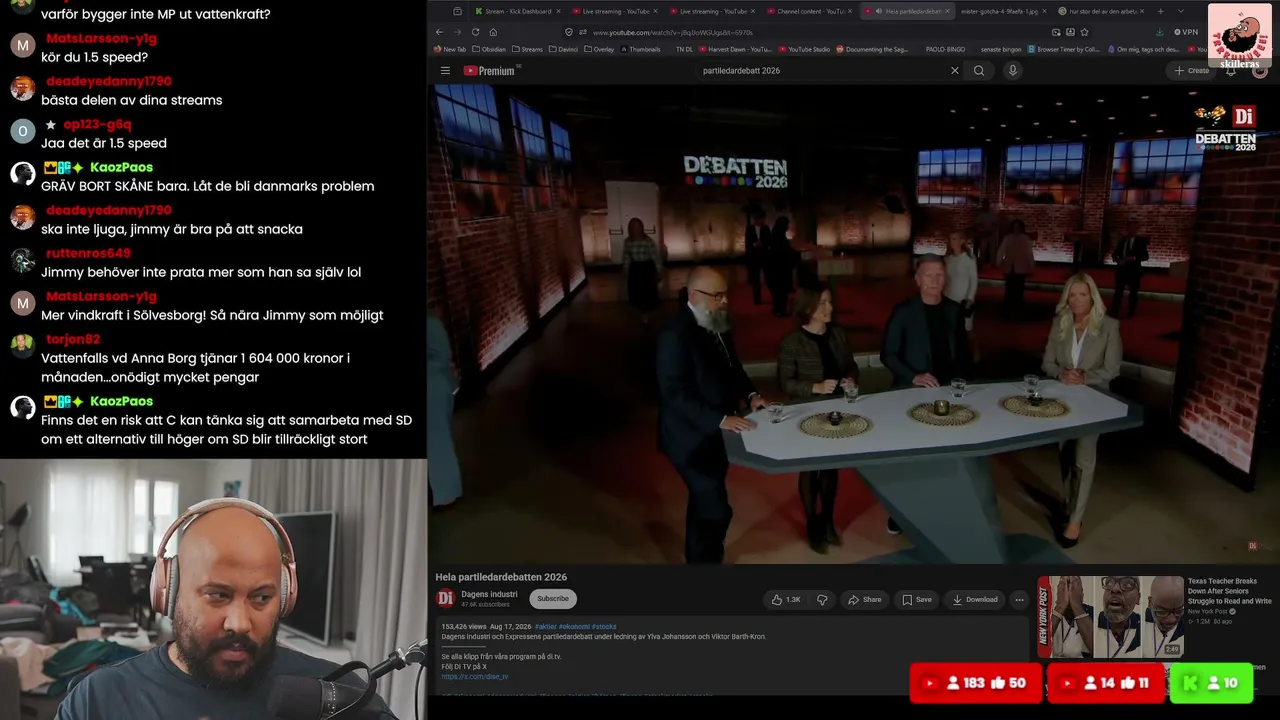This screenshot has height=720, width=1280.
Task: Open the YouTube Create button
Action: tap(1193, 70)
